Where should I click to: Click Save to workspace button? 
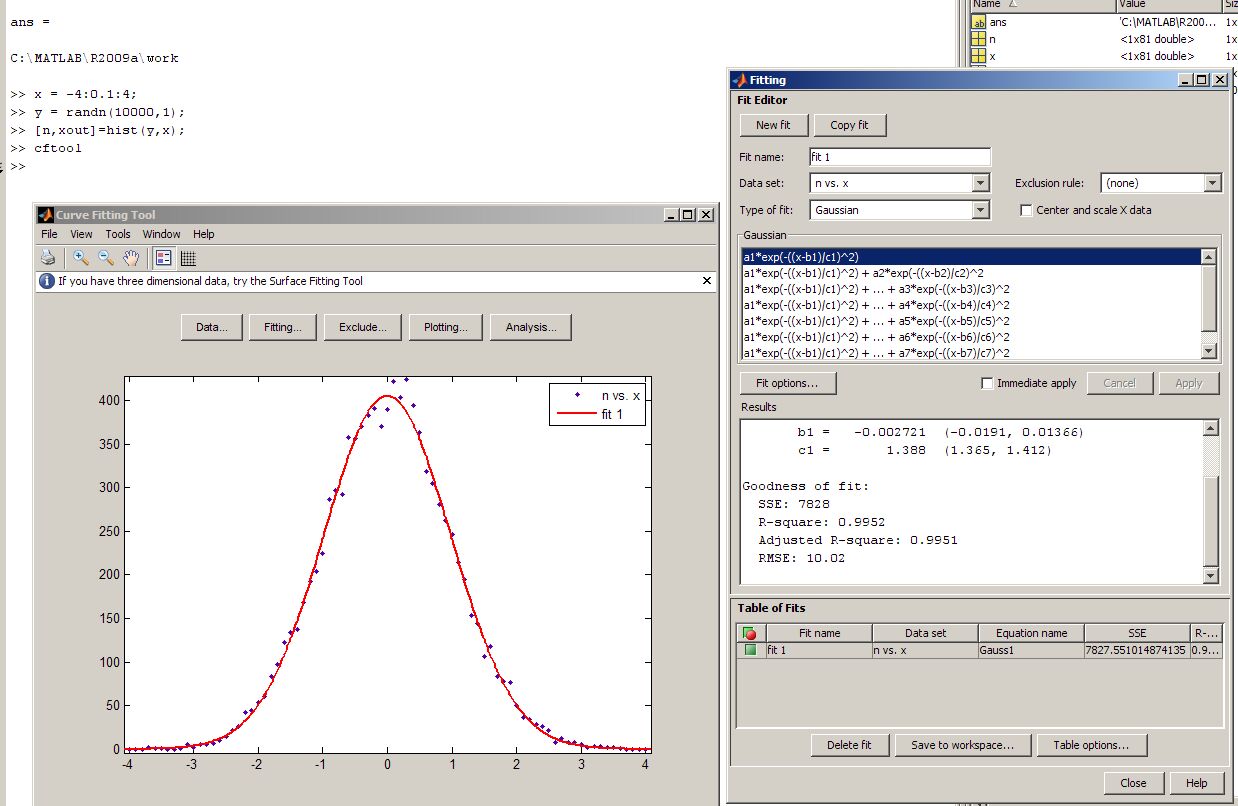(961, 745)
